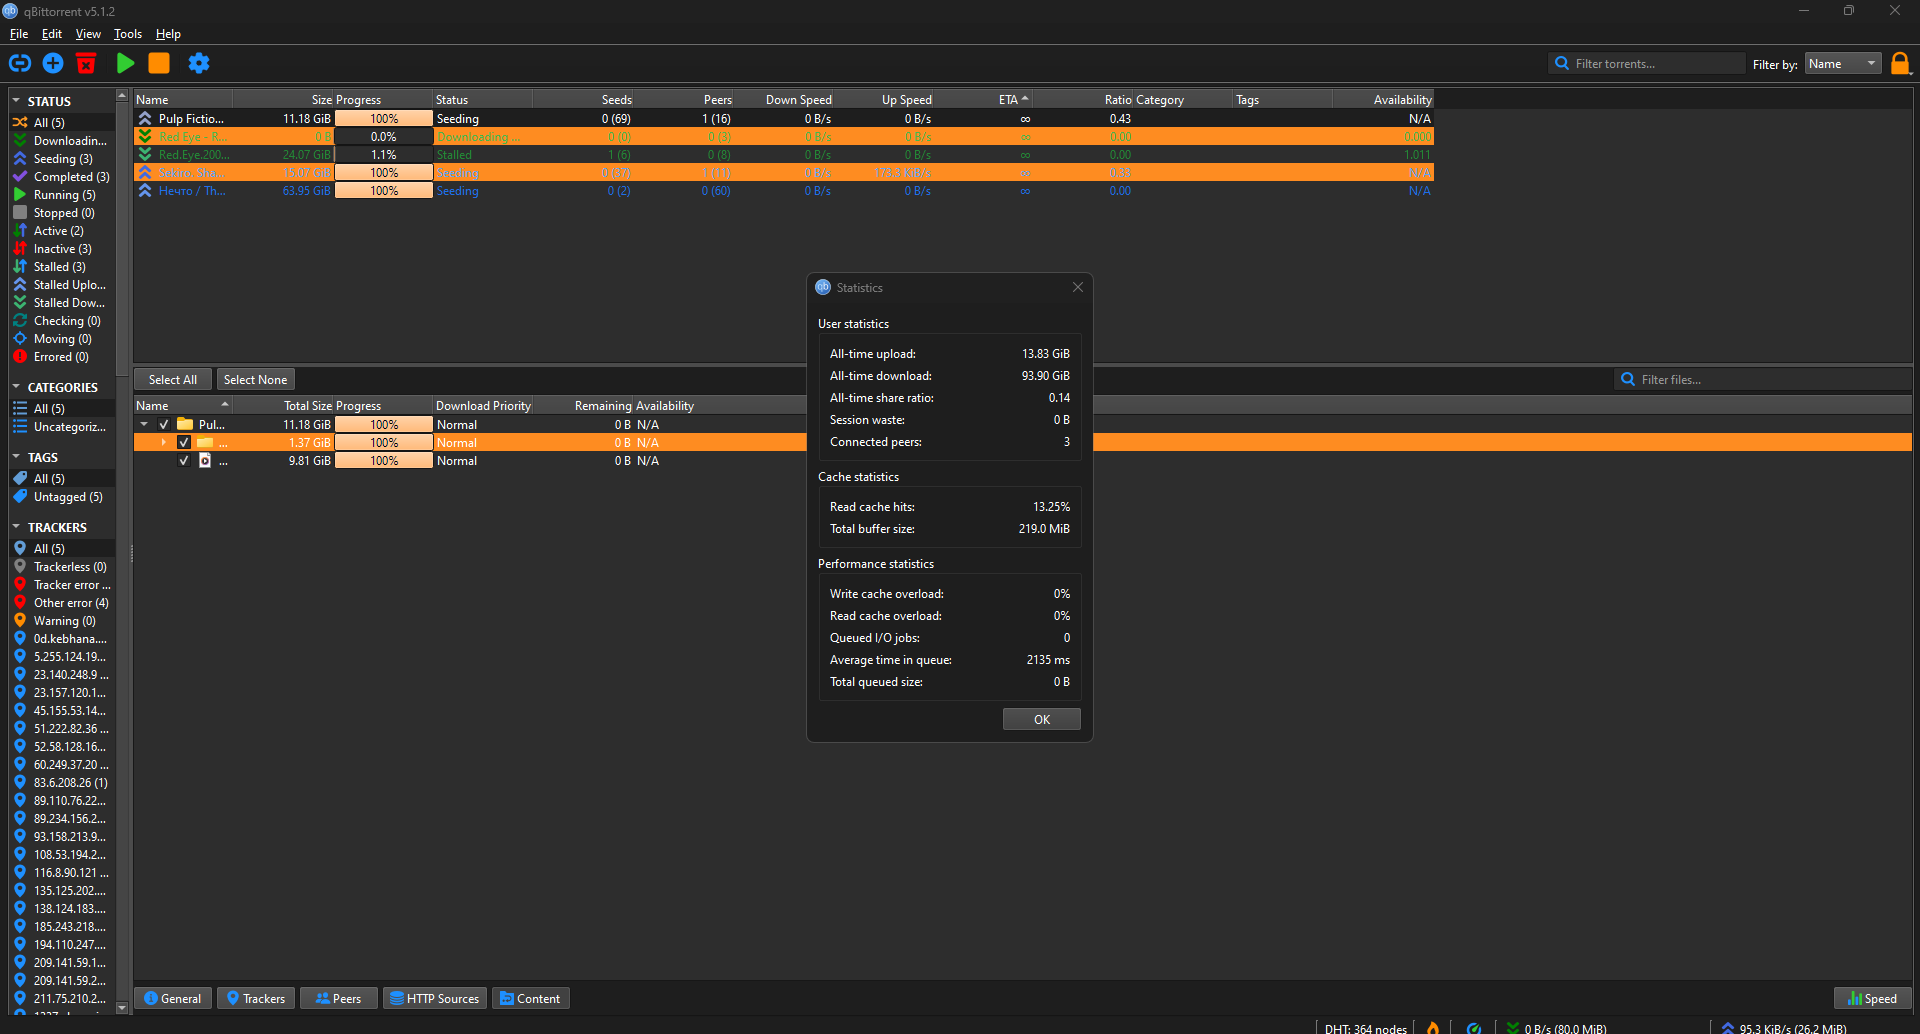Switch to the HTTP Sources tab

coord(435,998)
